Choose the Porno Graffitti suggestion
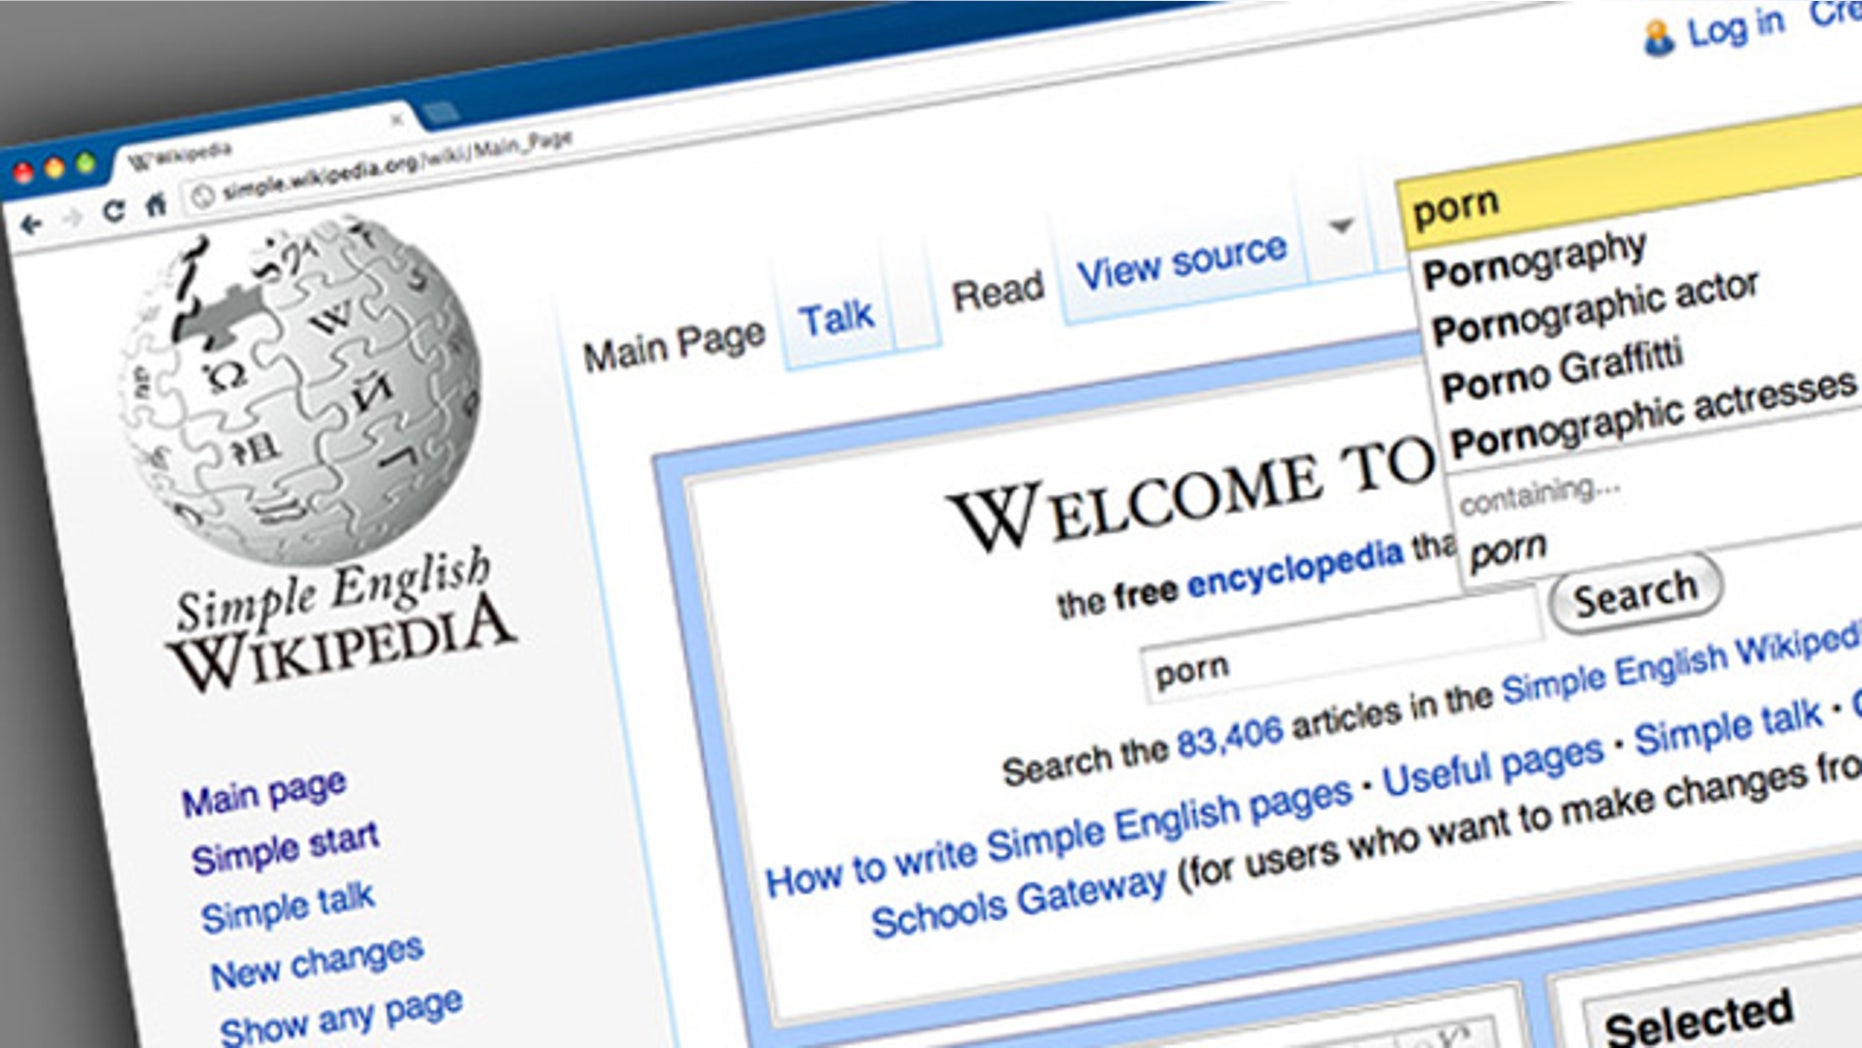 click(x=1562, y=369)
